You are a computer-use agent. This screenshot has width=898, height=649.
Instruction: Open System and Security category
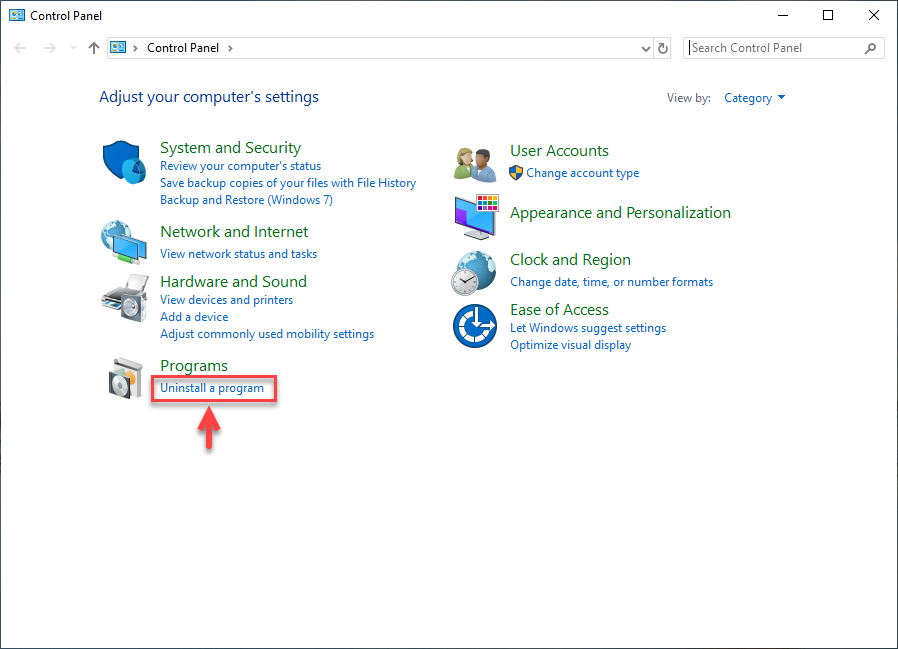coord(230,148)
